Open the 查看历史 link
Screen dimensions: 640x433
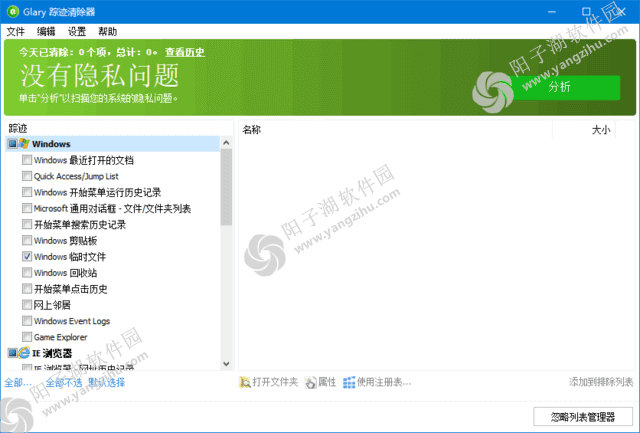[185, 52]
